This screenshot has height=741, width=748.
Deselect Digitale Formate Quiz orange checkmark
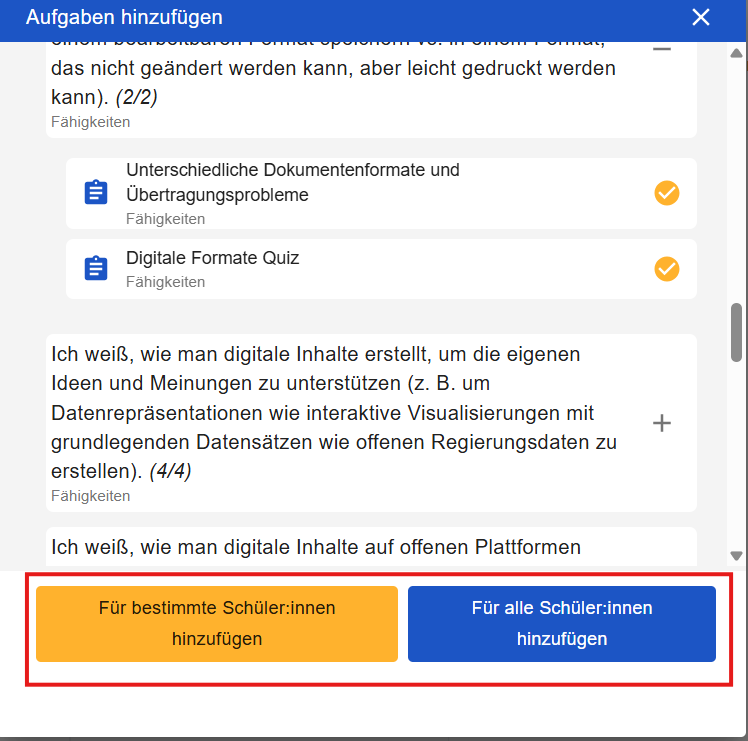pyautogui.click(x=667, y=269)
